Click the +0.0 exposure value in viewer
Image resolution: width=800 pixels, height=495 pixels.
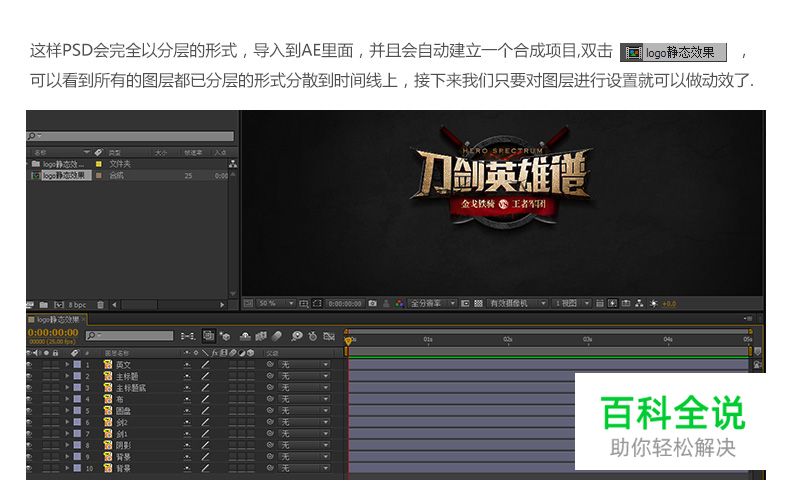(x=669, y=304)
